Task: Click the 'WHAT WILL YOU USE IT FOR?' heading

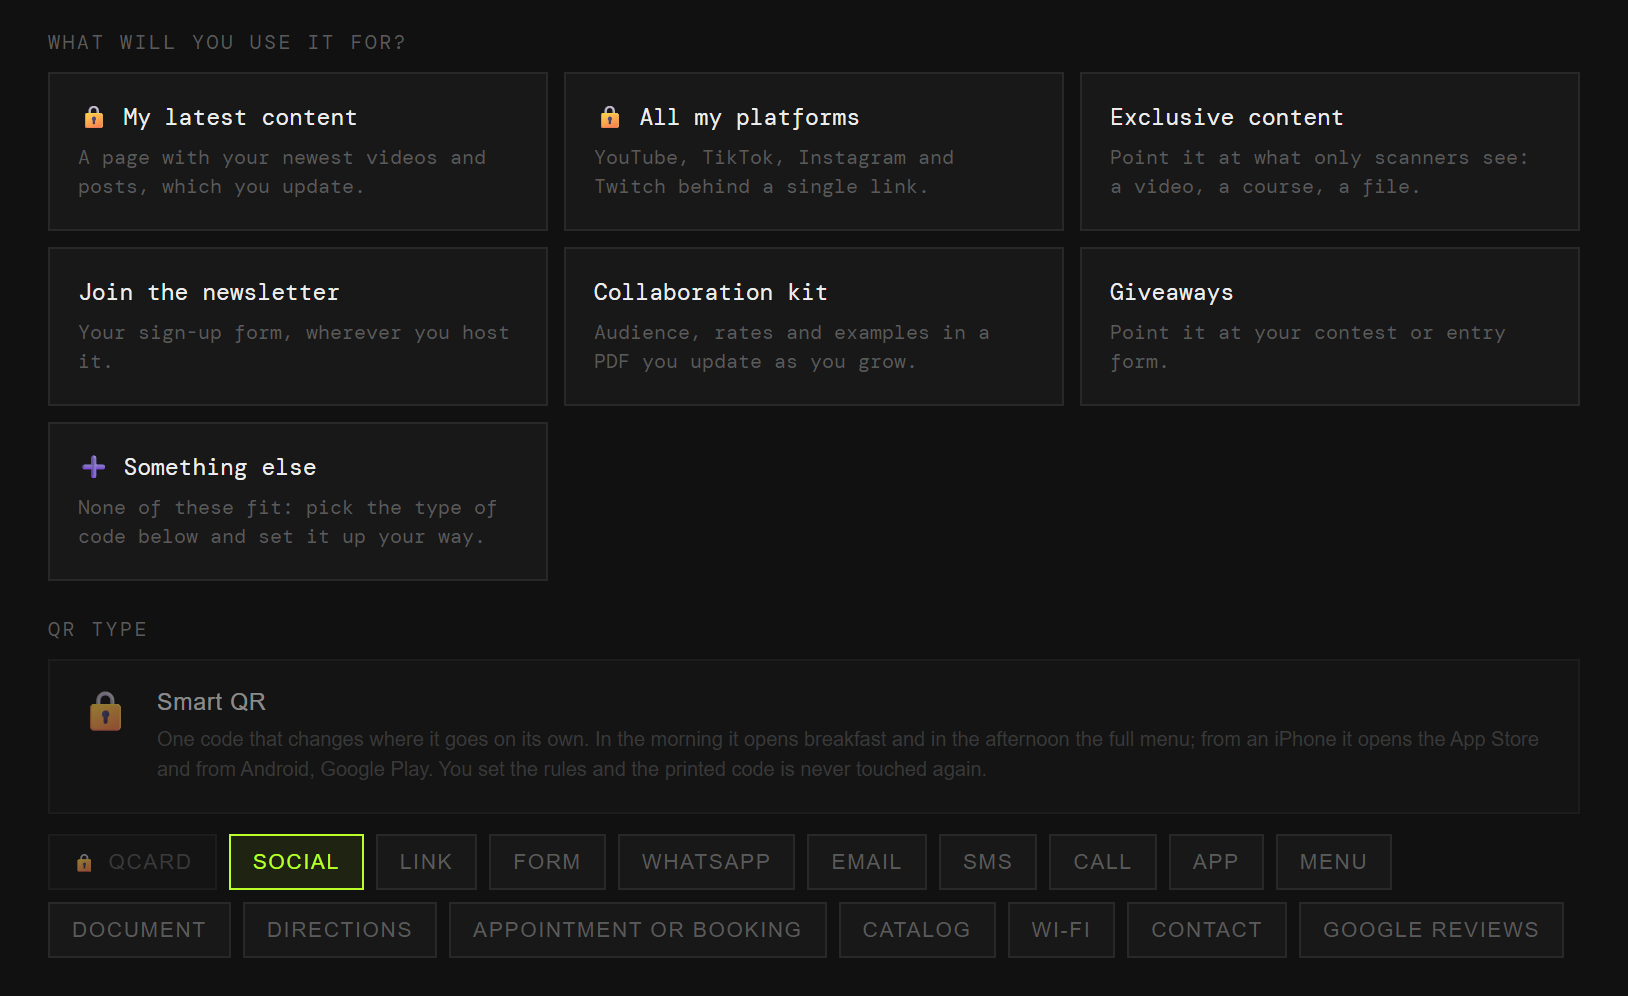Action: click(227, 42)
